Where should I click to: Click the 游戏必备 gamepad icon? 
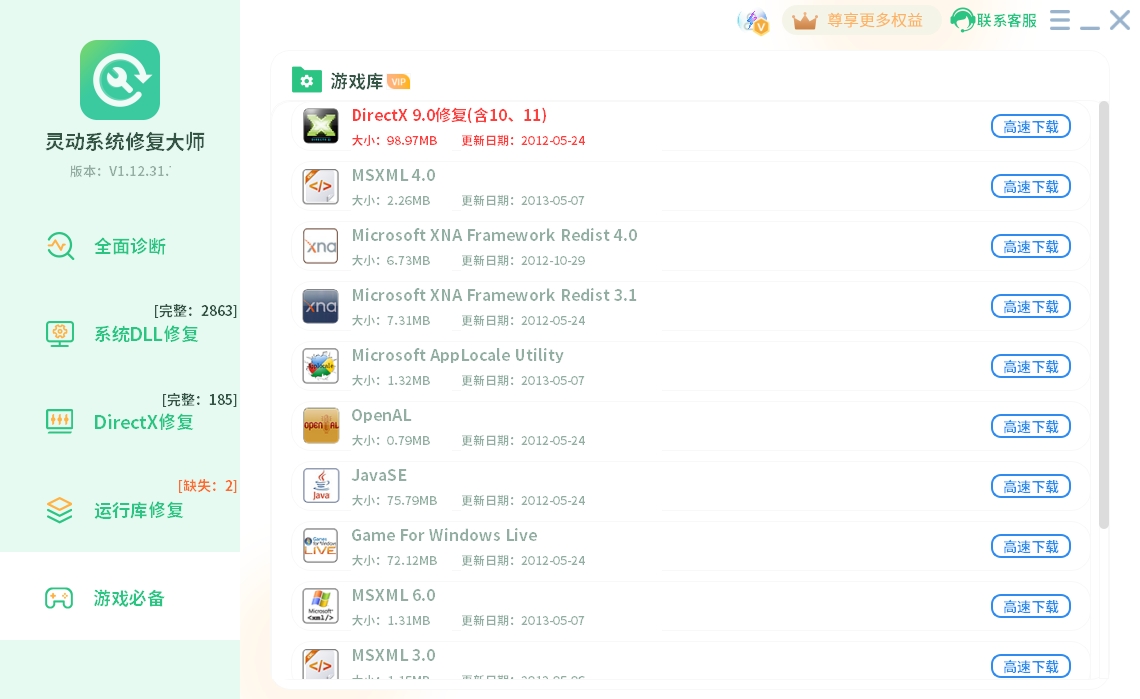click(x=59, y=598)
